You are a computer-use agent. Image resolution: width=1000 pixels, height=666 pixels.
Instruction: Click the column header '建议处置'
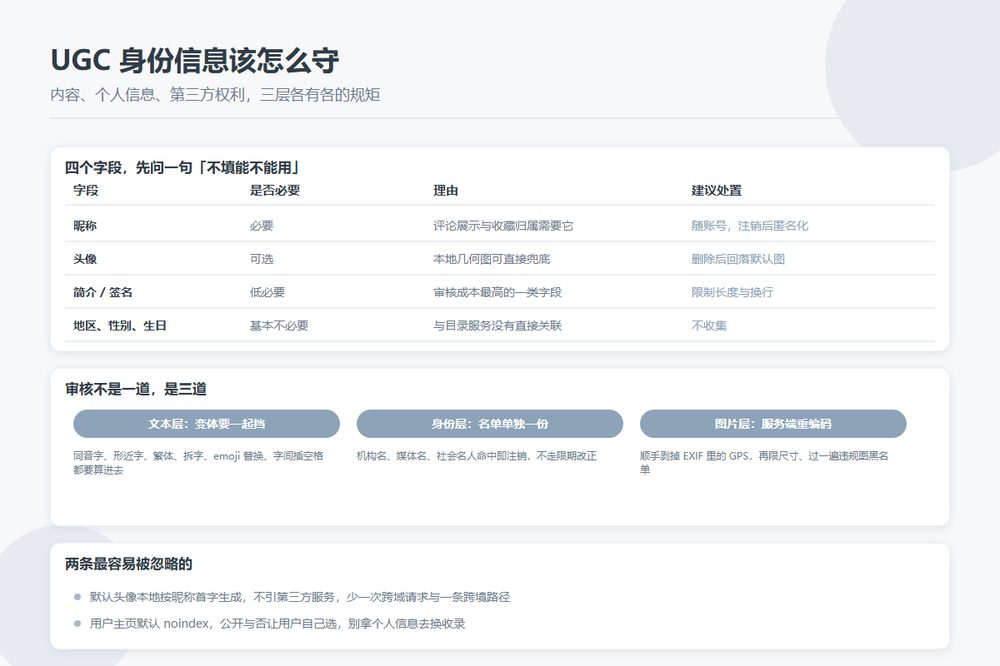[717, 190]
